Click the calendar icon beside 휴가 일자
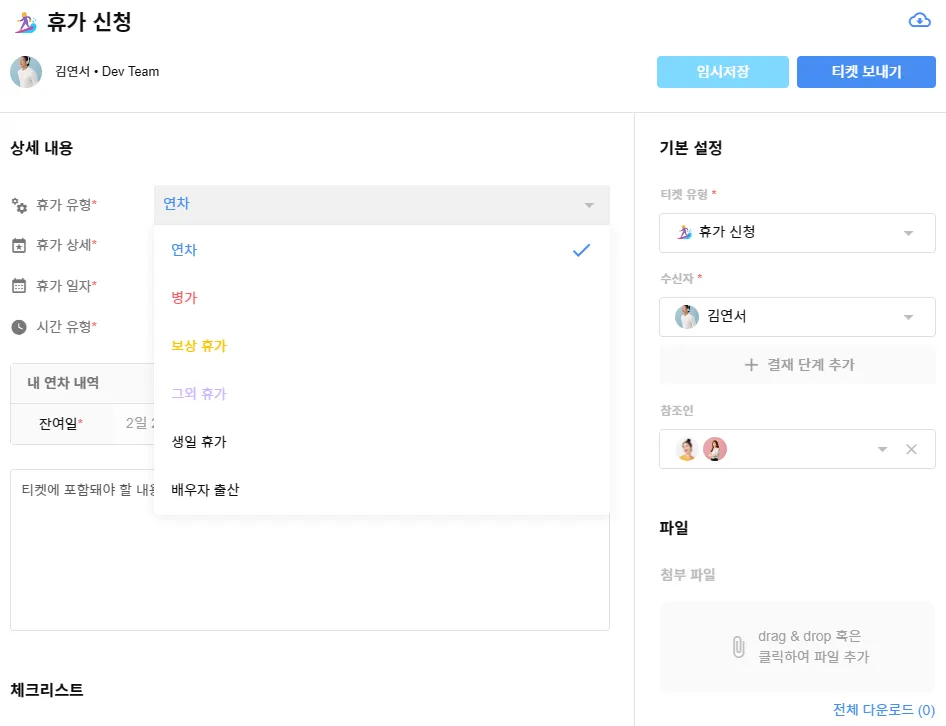The height and width of the screenshot is (726, 946). (x=19, y=286)
